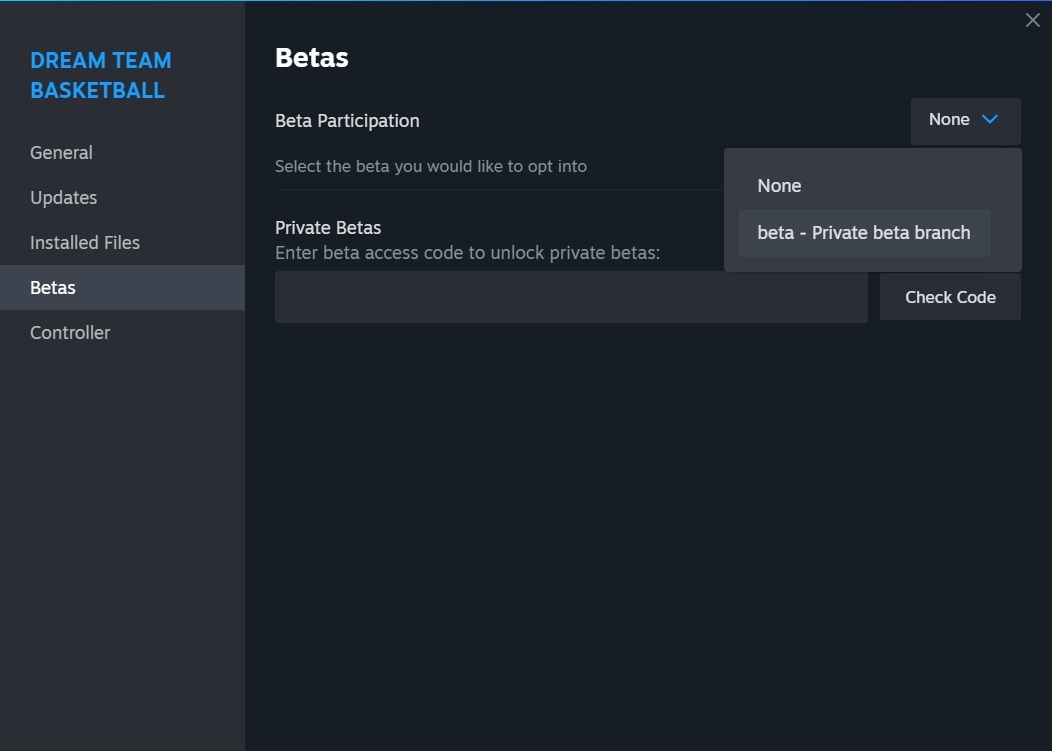
Task: Click 'Enter beta access code' instruction text
Action: pos(468,253)
